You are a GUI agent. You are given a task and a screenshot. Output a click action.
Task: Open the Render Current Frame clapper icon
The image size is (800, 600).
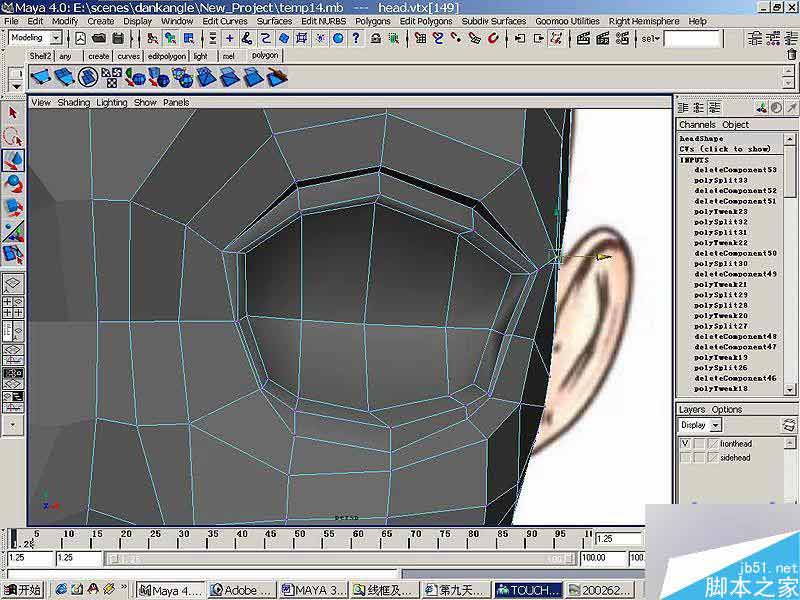(583, 38)
